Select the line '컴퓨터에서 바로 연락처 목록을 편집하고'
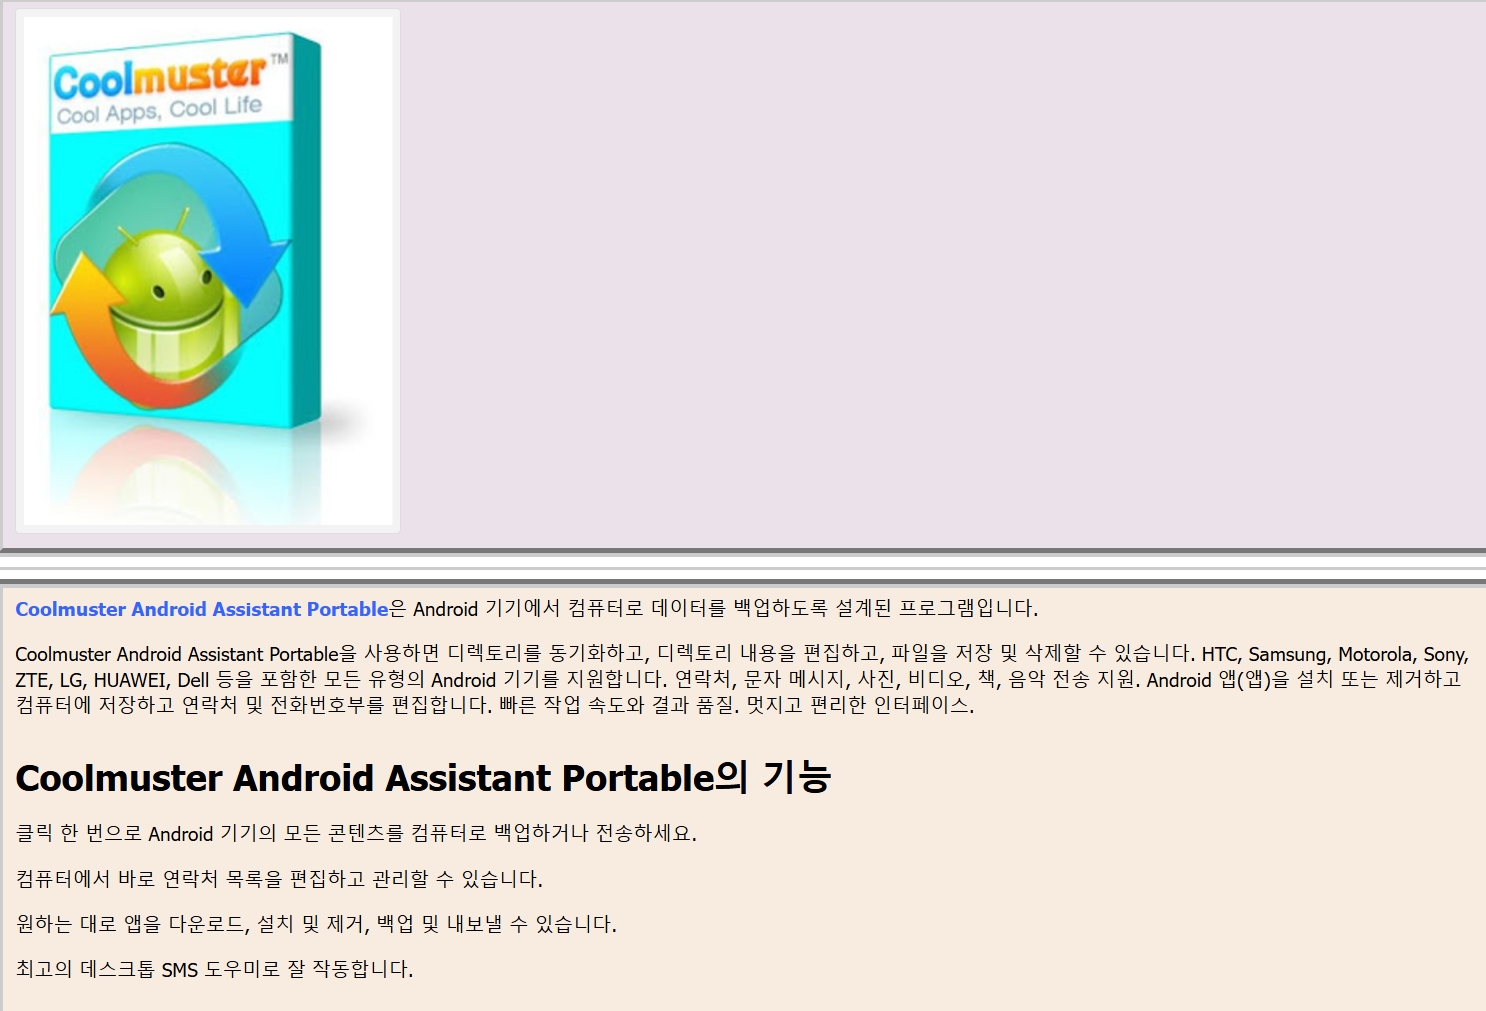The width and height of the screenshot is (1486, 1011). tap(279, 879)
